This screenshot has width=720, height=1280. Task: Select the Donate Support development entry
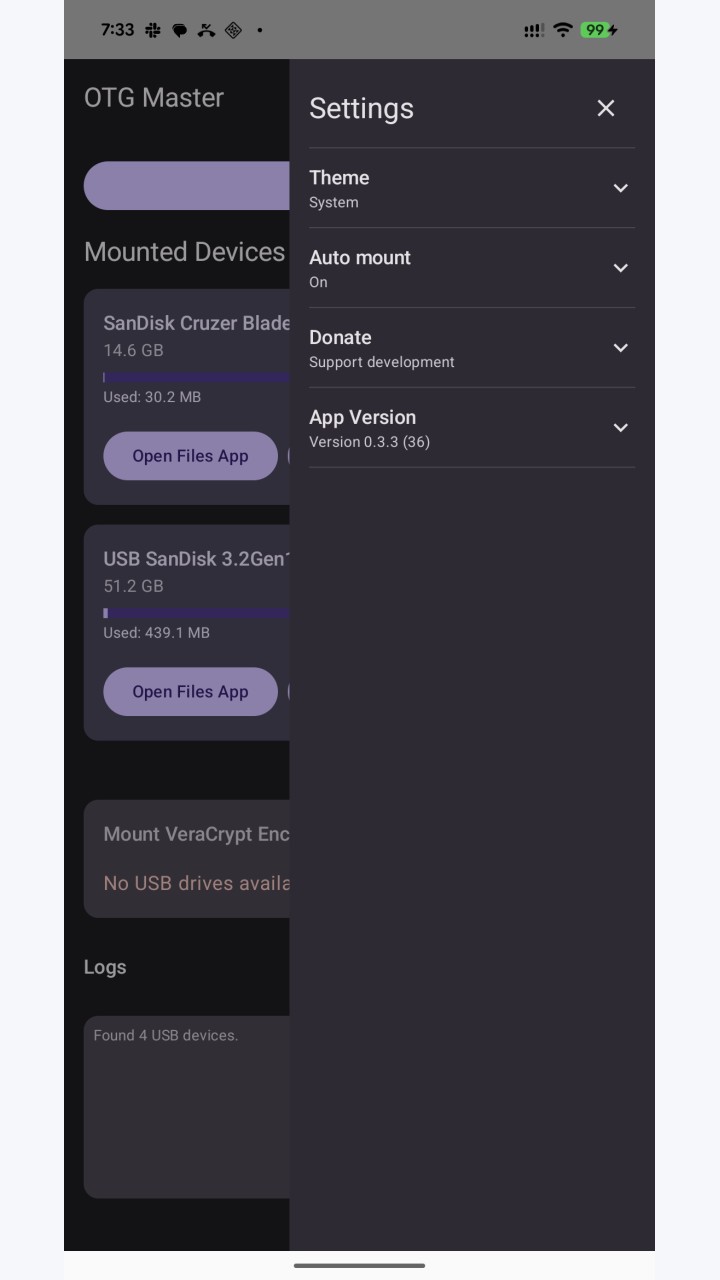coord(472,348)
